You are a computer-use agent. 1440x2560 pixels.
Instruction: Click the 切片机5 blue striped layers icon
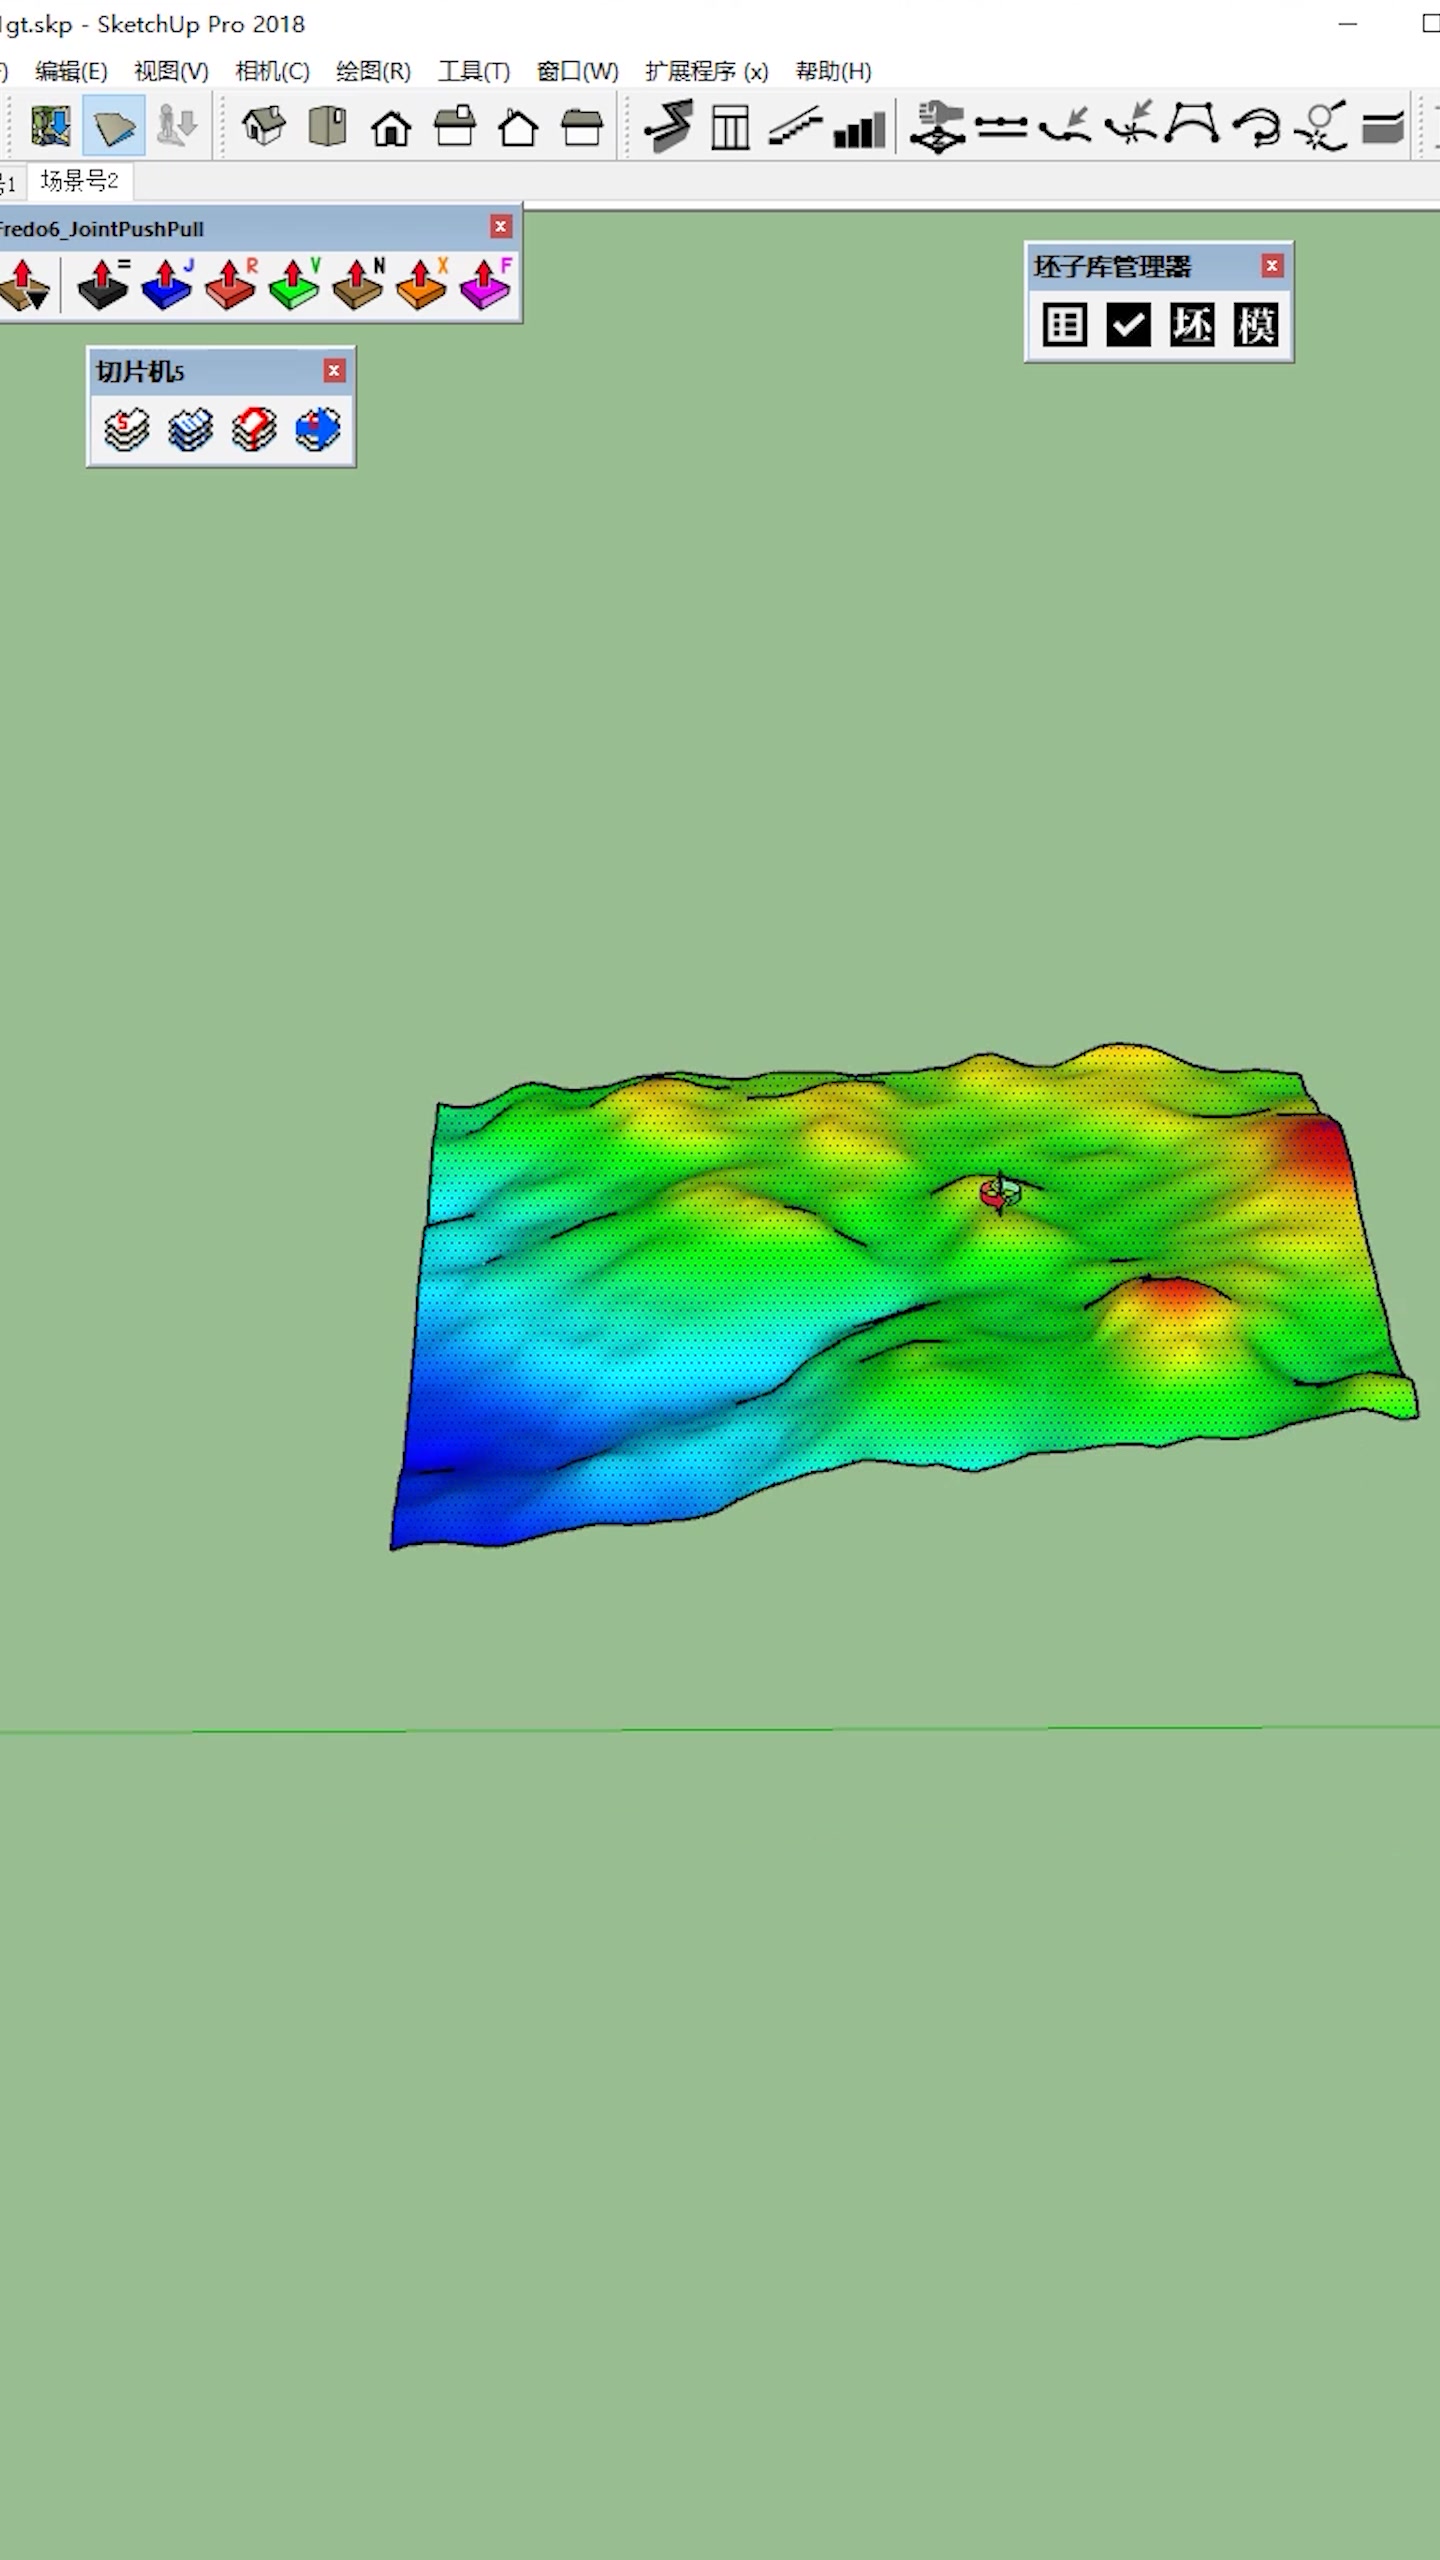(x=190, y=430)
